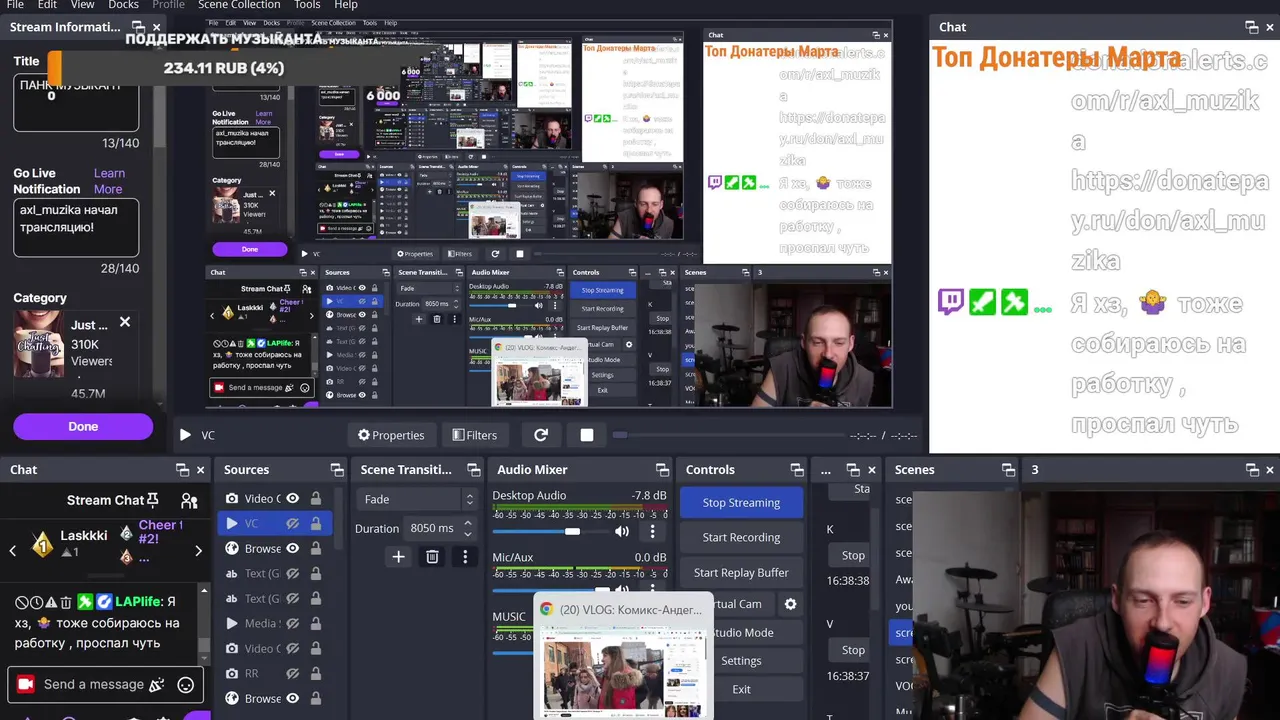Viewport: 1280px width, 720px height.
Task: Click the red camera icon in message box
Action: (26, 684)
